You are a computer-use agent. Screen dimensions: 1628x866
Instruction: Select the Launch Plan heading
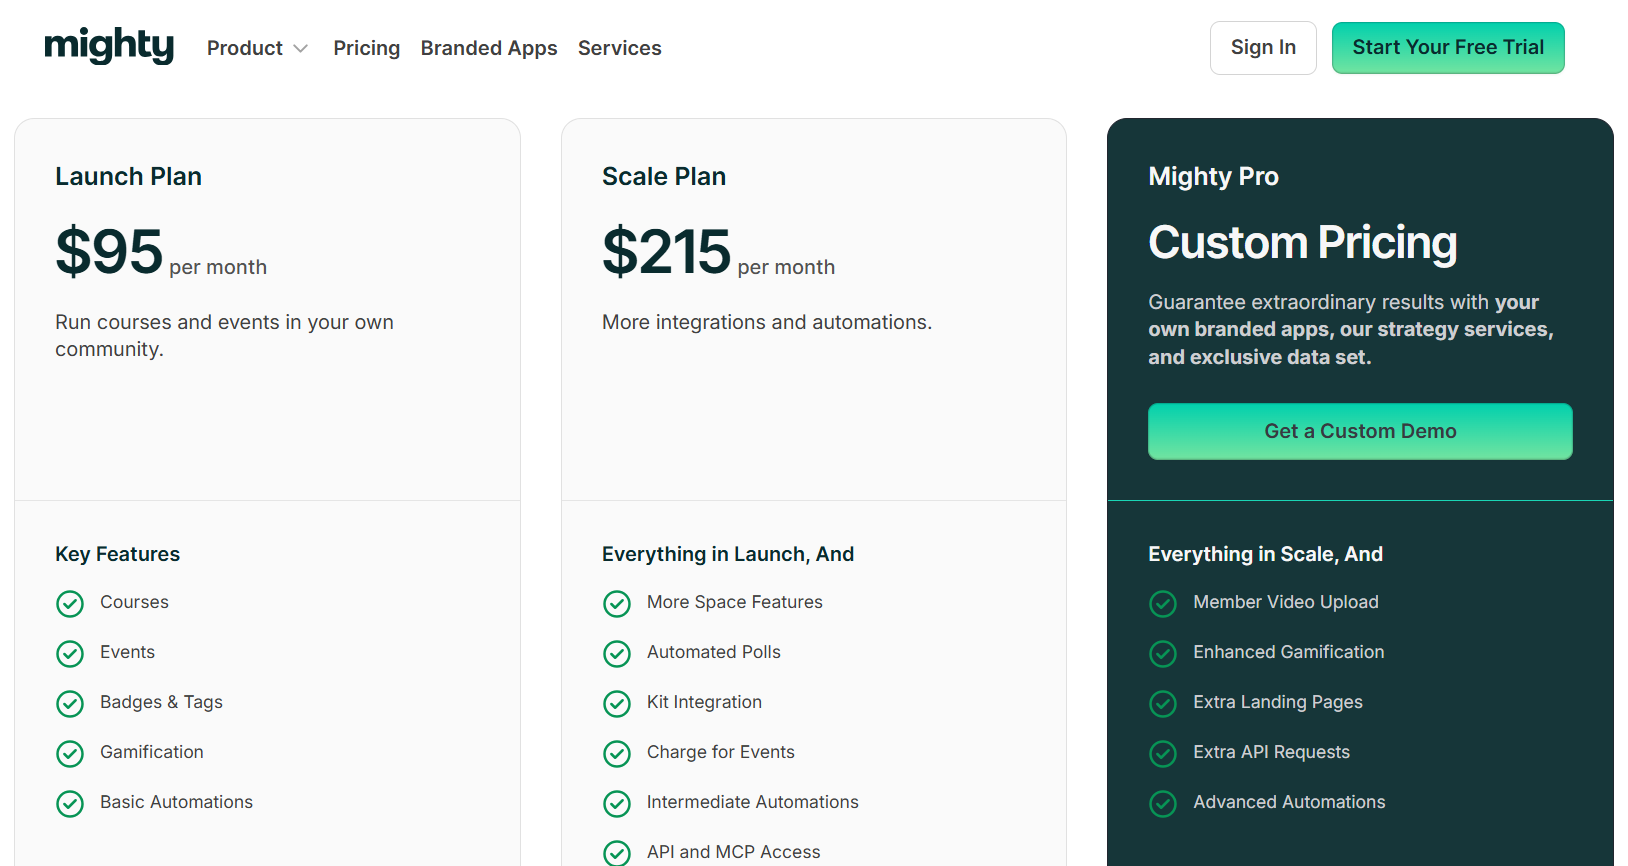[128, 177]
